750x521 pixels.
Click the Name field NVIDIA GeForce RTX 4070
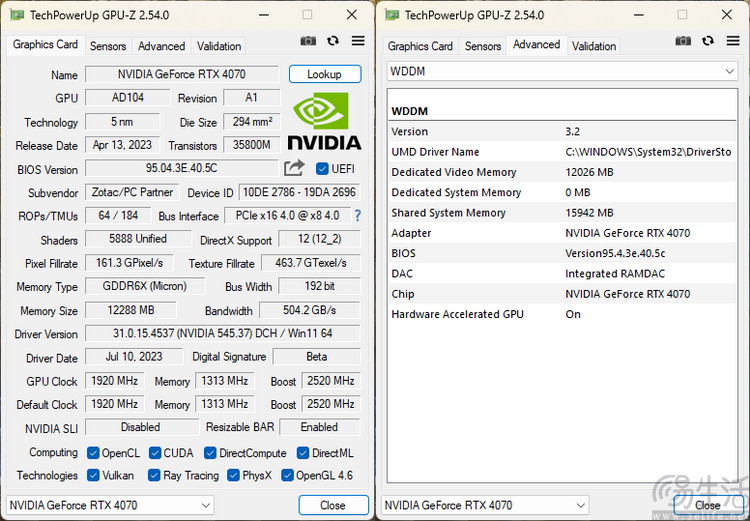pyautogui.click(x=182, y=75)
